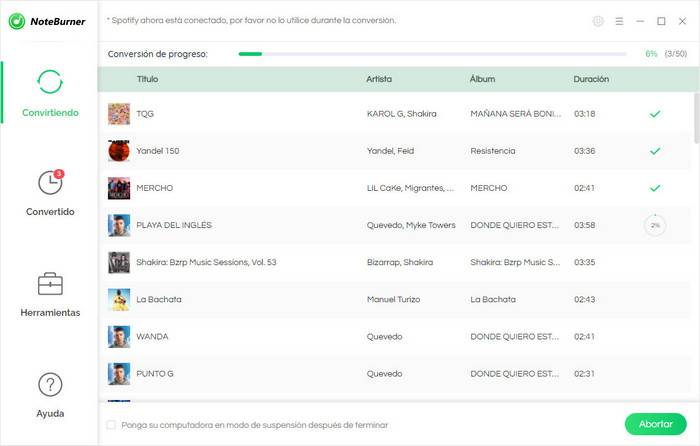Select the MERCHO song title
700x446 pixels.
coord(154,188)
